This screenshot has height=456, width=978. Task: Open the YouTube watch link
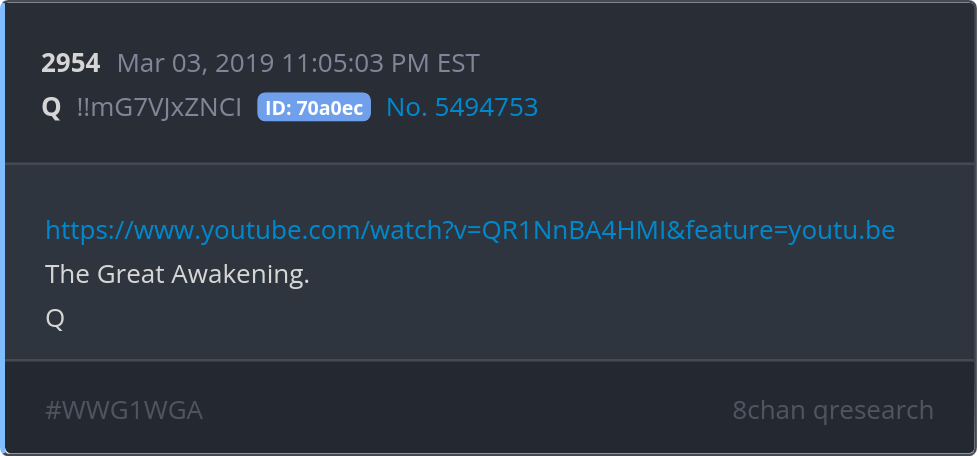coord(470,230)
